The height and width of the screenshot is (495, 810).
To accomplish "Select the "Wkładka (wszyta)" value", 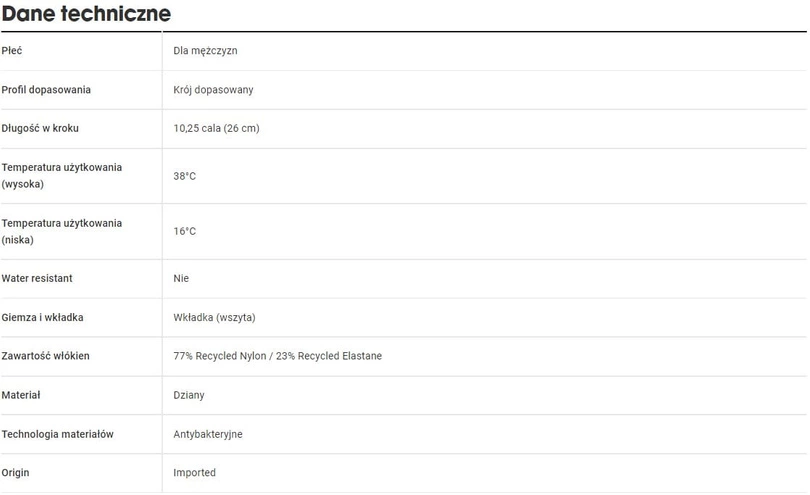I will coord(214,318).
